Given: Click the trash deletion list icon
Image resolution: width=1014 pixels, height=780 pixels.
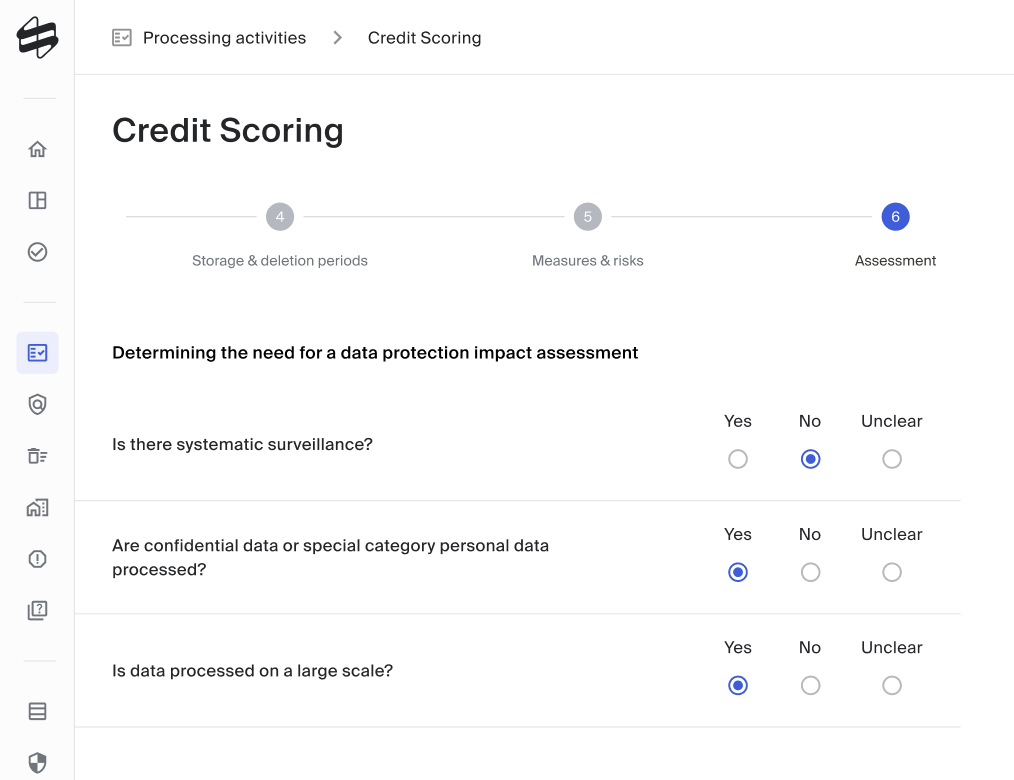Looking at the screenshot, I should coord(38,456).
